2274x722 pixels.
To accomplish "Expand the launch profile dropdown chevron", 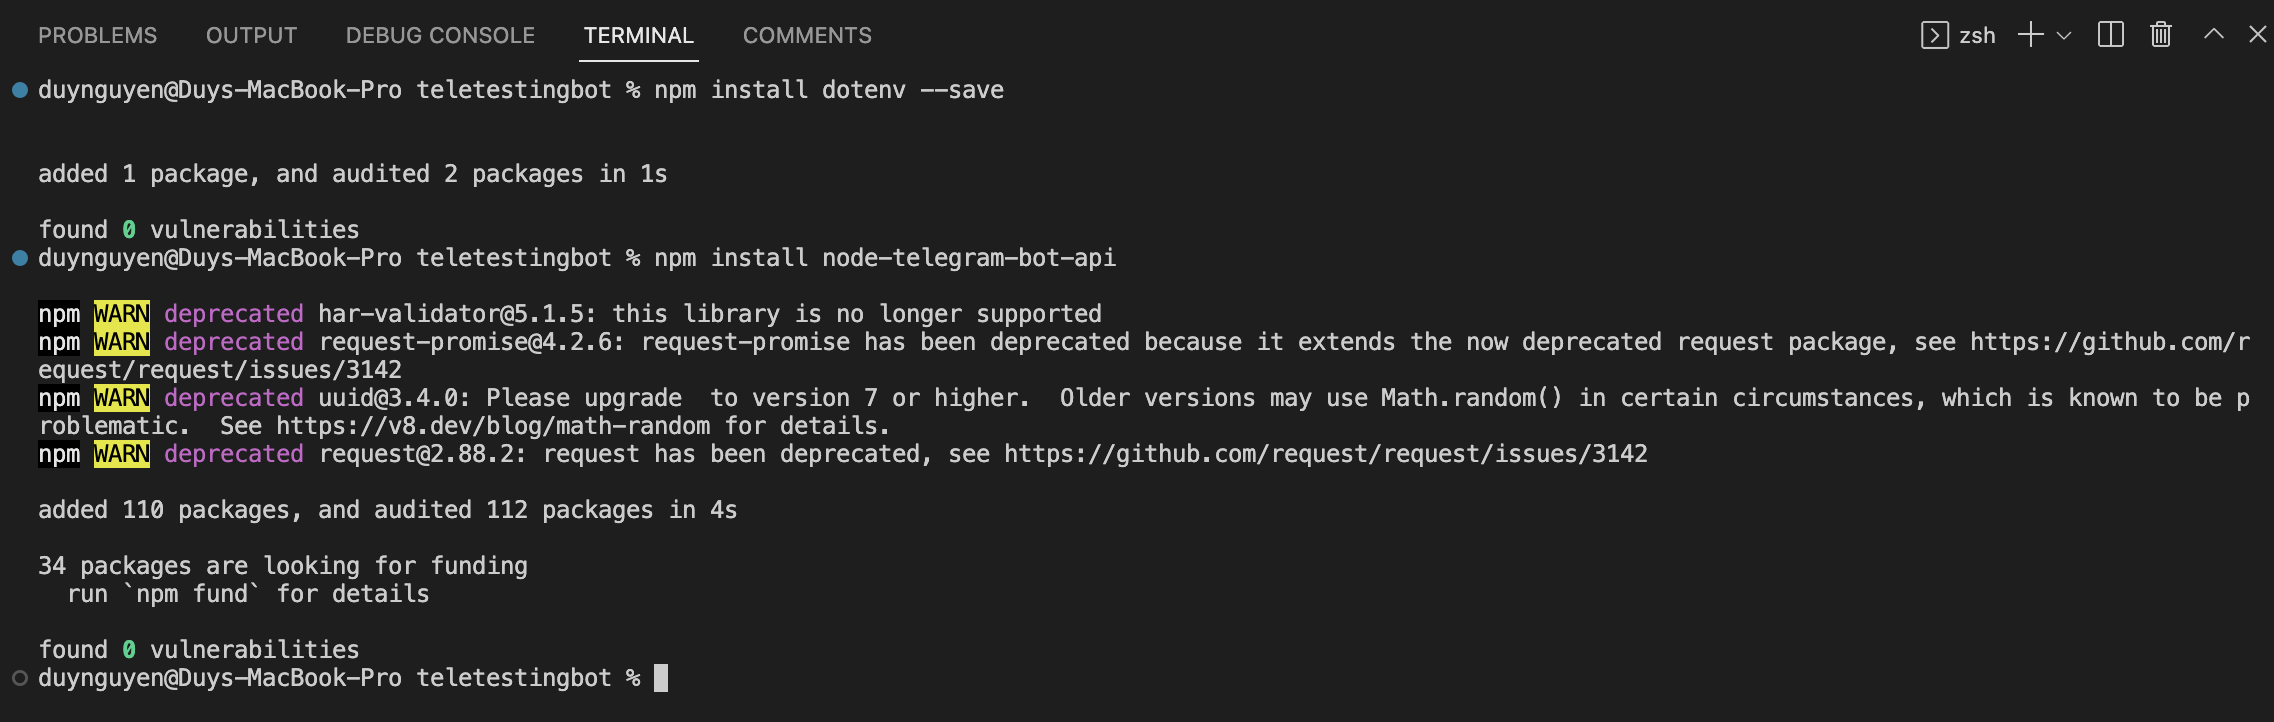I will pos(2064,36).
